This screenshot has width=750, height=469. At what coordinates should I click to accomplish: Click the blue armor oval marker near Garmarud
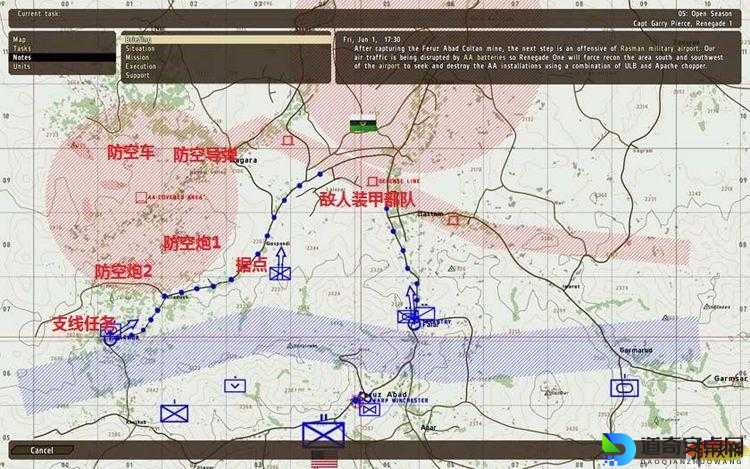[x=624, y=388]
